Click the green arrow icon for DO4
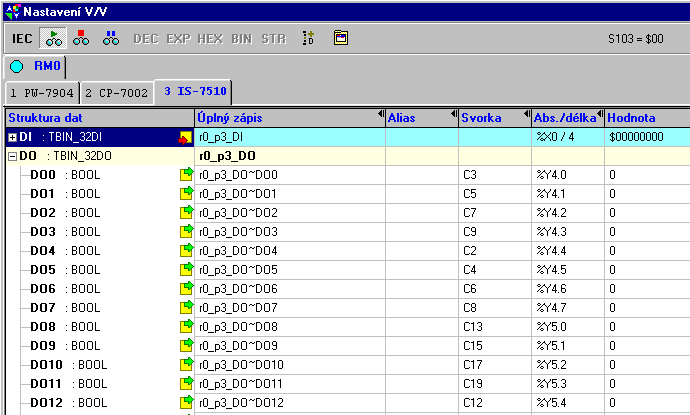The height and width of the screenshot is (415, 690). pos(187,250)
